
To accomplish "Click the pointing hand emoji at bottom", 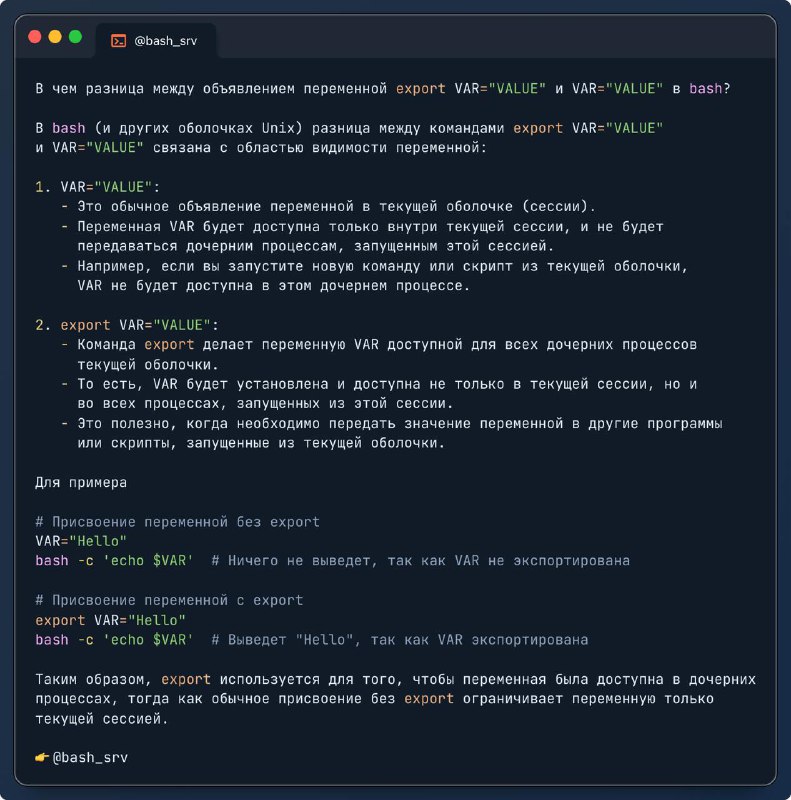I will click(x=42, y=757).
